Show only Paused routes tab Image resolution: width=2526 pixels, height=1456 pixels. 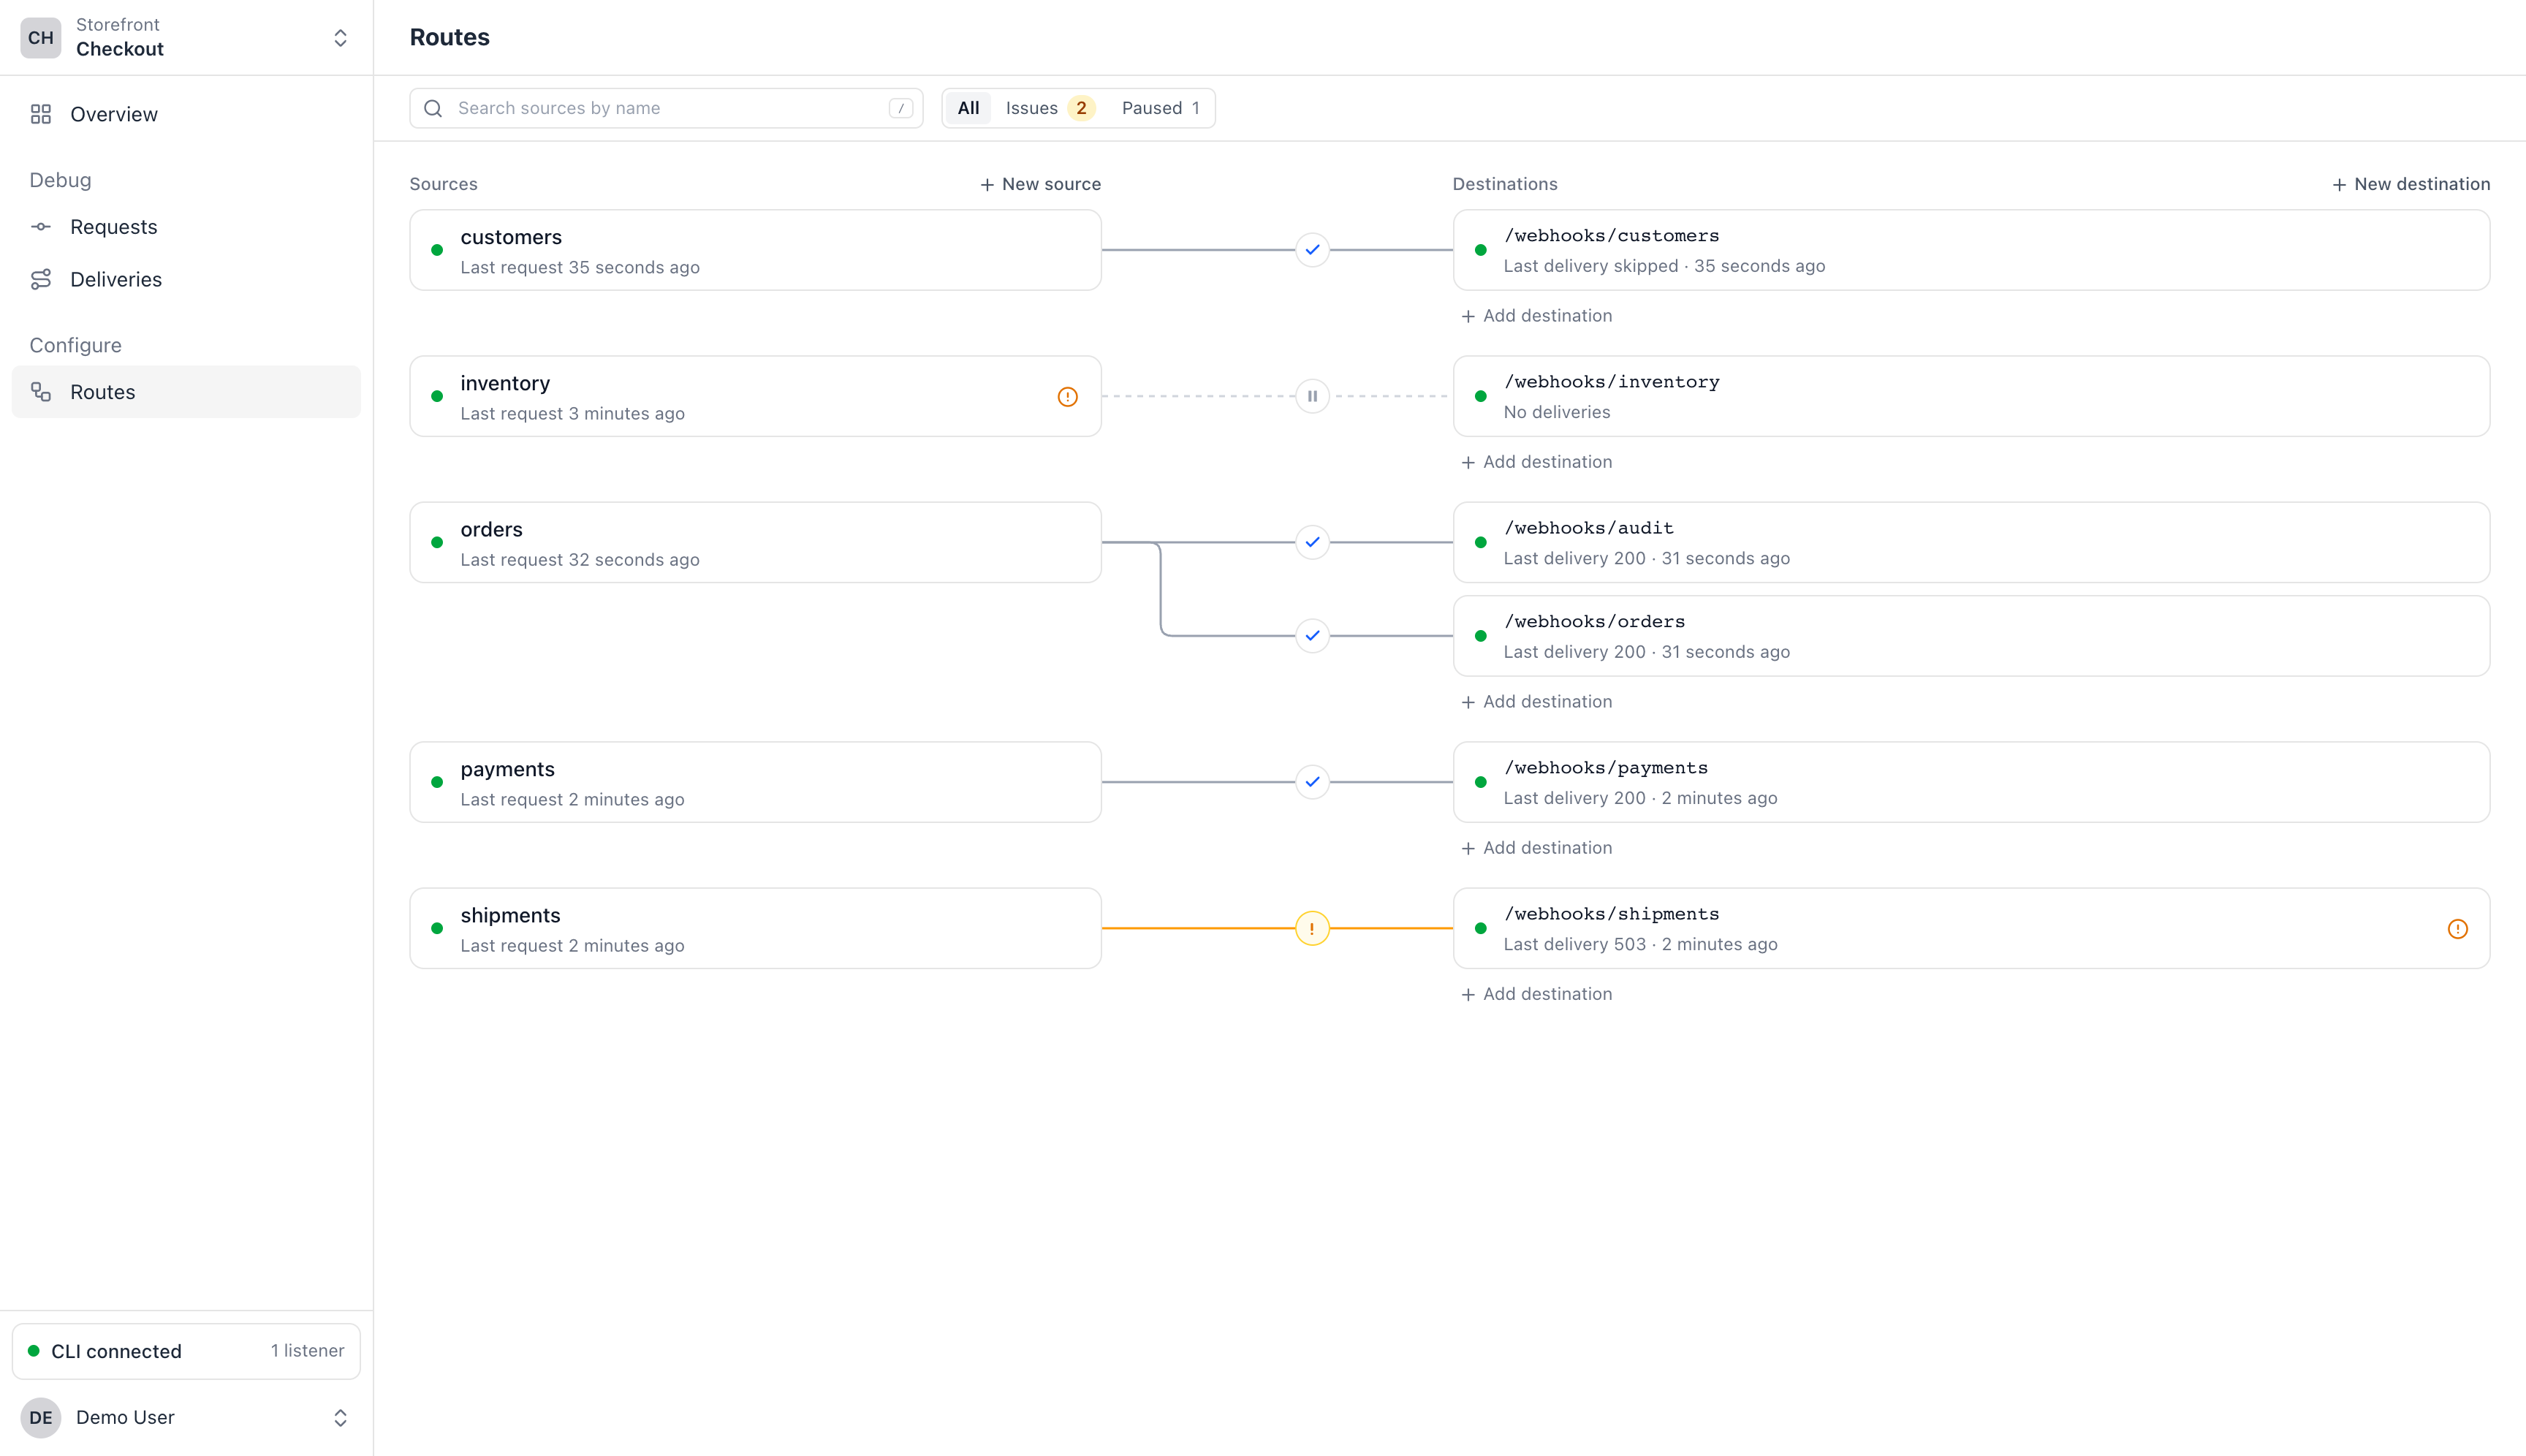(1160, 108)
